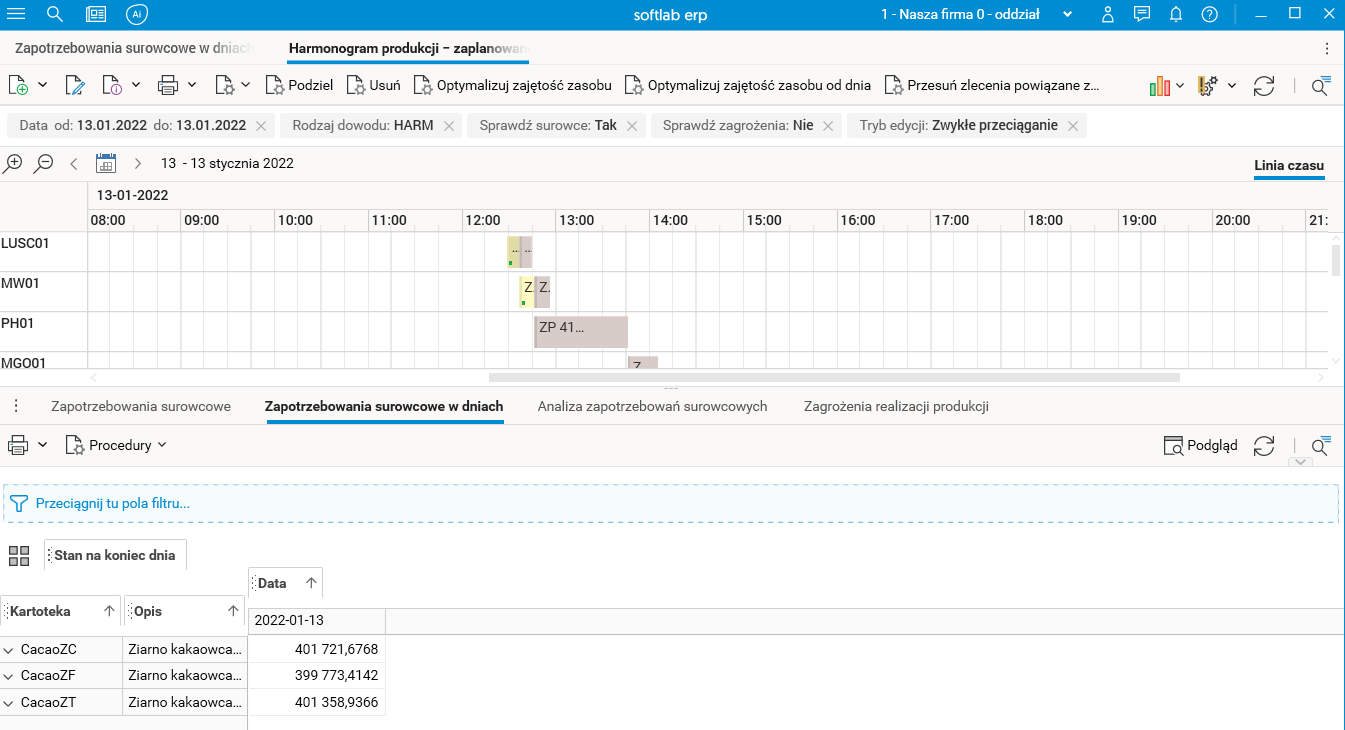Zoom in the timeline
The image size is (1345, 730).
click(13, 163)
